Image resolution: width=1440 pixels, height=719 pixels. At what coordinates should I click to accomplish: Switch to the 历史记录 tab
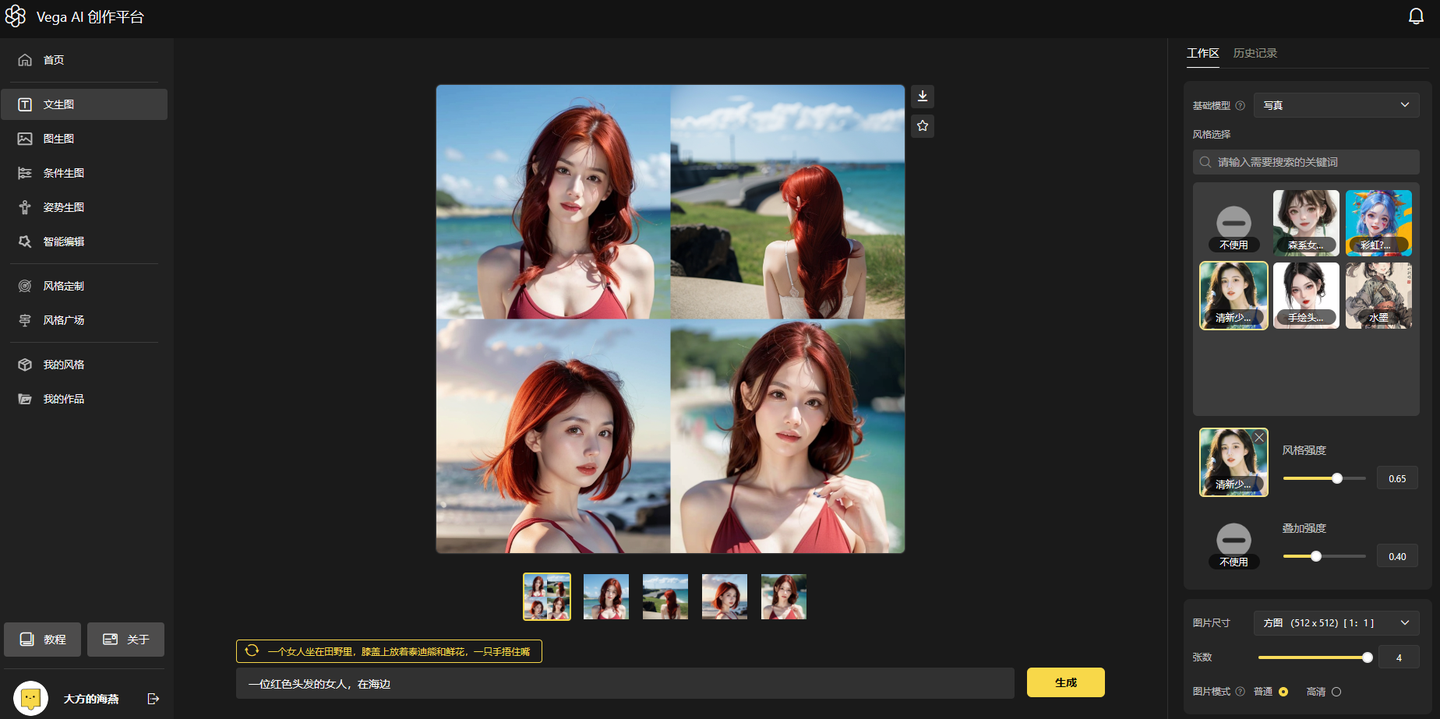1255,53
